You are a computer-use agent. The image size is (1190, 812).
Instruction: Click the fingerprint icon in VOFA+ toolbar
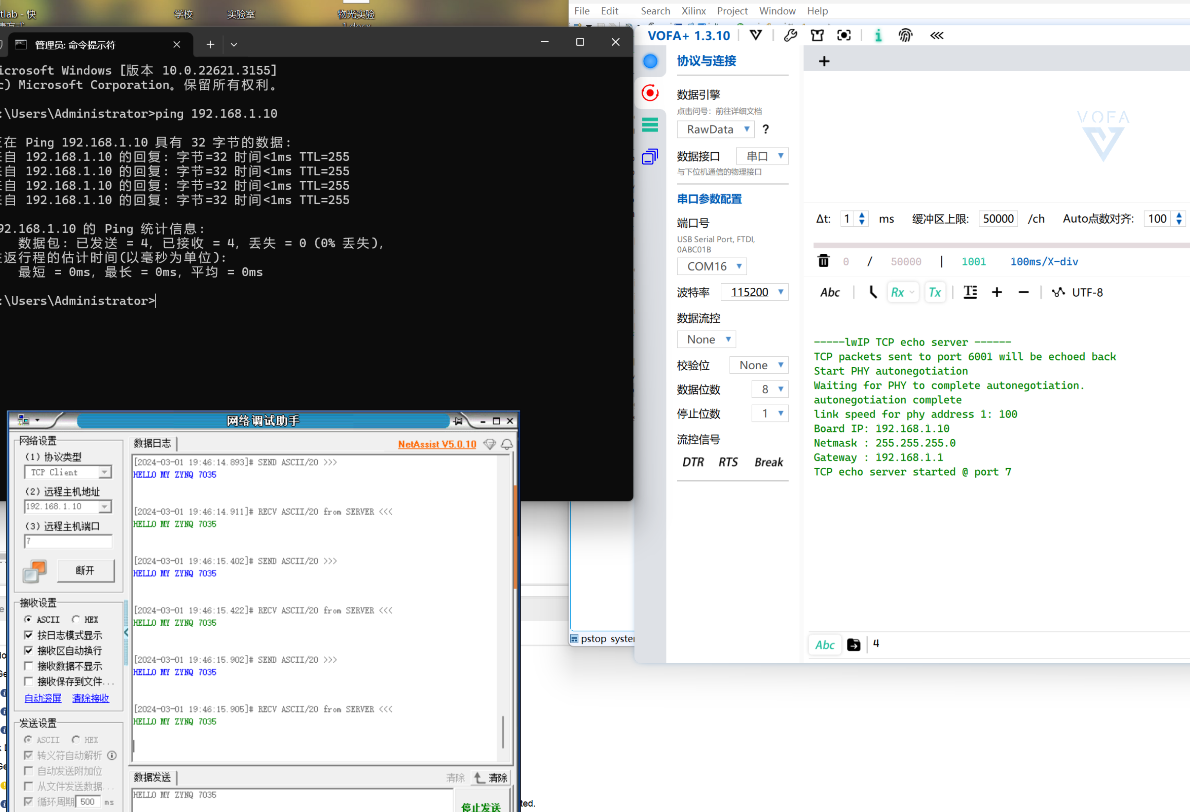[x=905, y=35]
